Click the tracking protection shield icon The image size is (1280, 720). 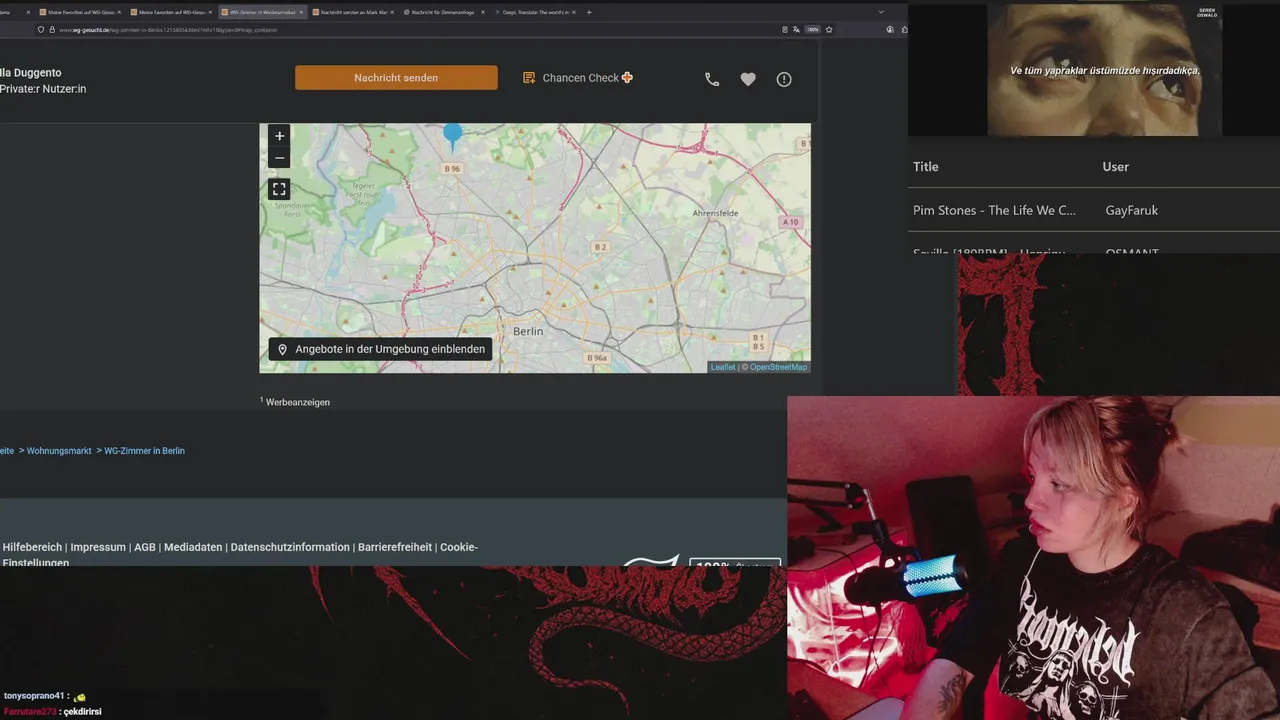click(x=41, y=30)
